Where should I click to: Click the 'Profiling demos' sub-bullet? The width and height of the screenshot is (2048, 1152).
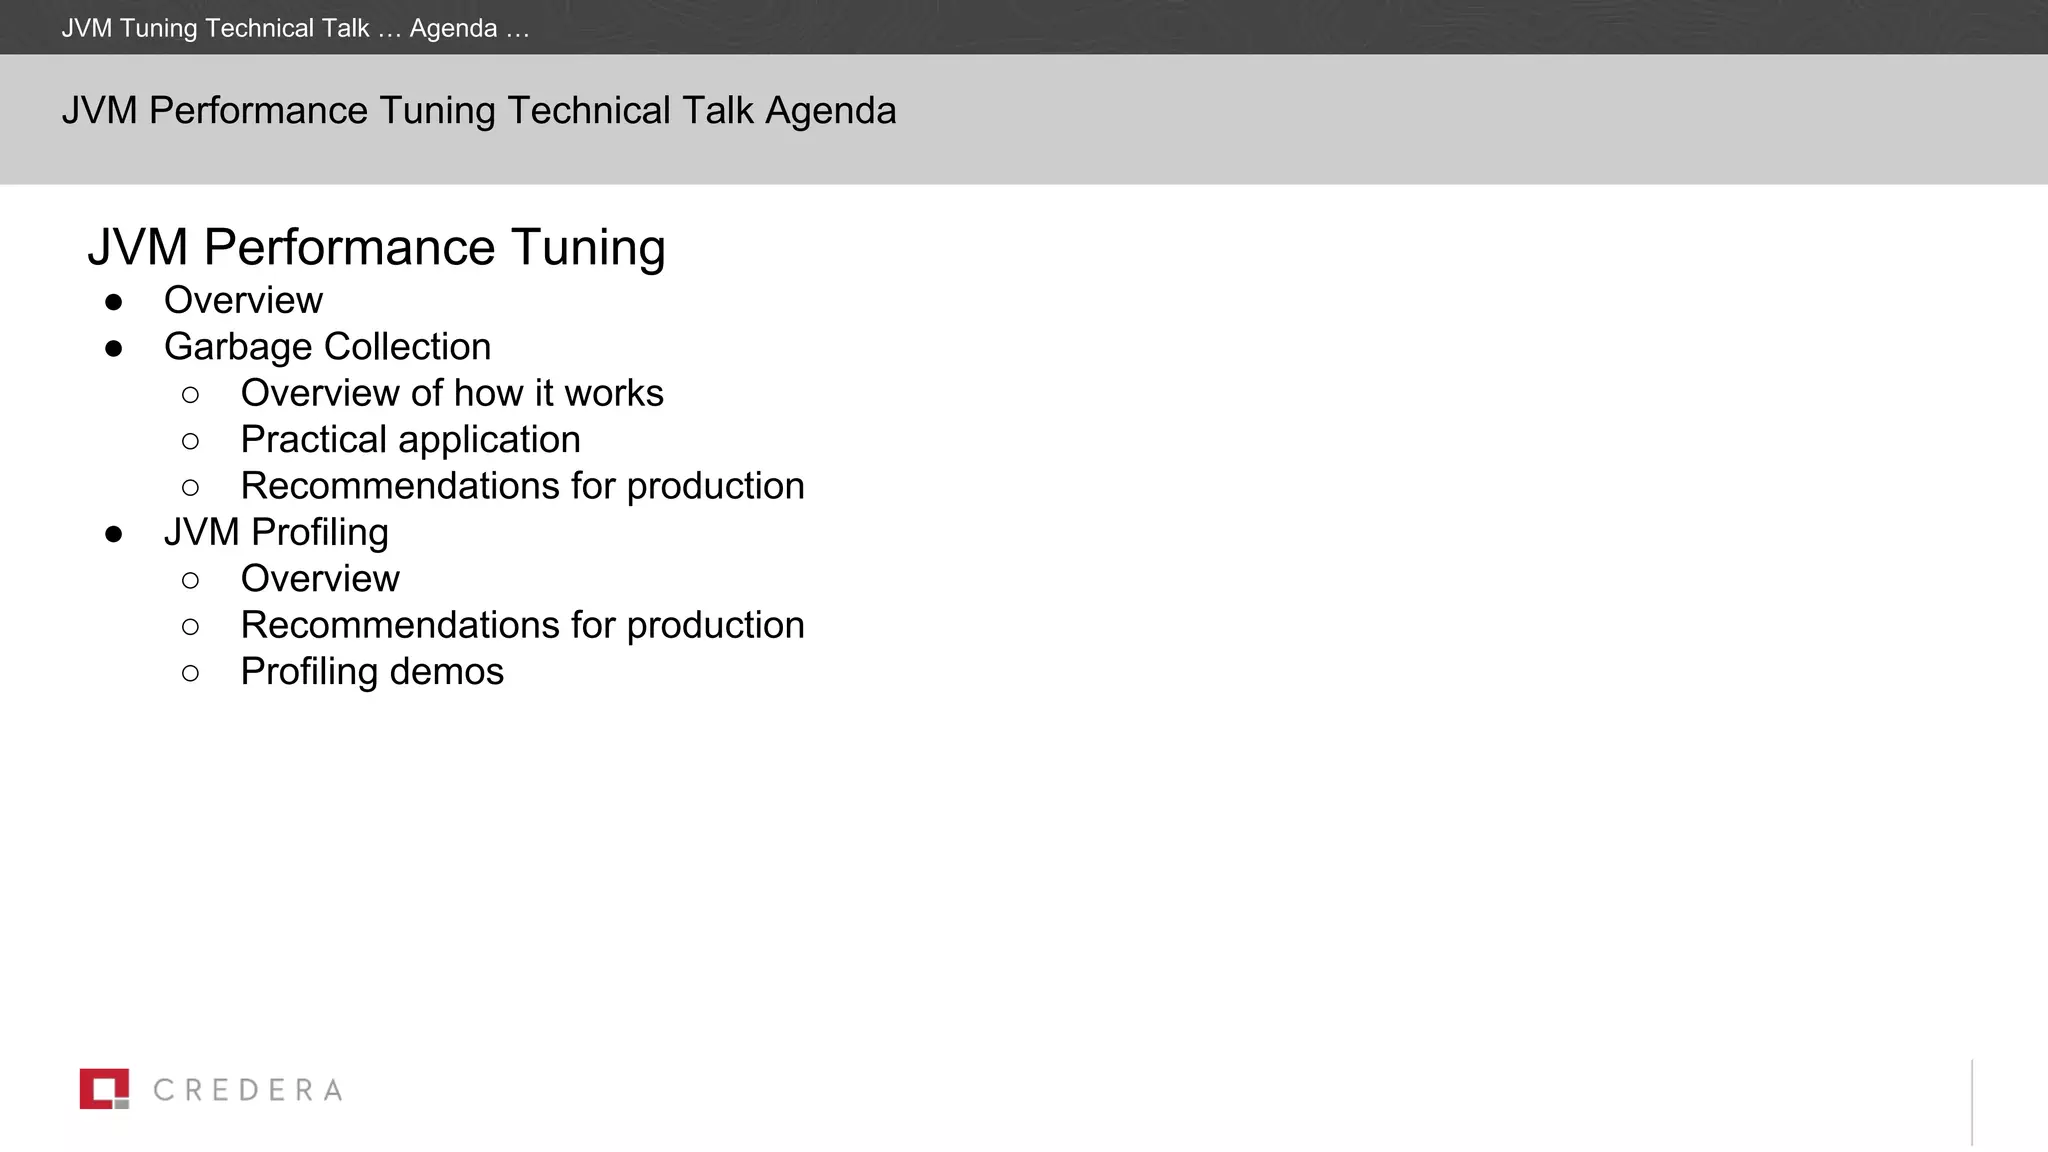pos(371,672)
